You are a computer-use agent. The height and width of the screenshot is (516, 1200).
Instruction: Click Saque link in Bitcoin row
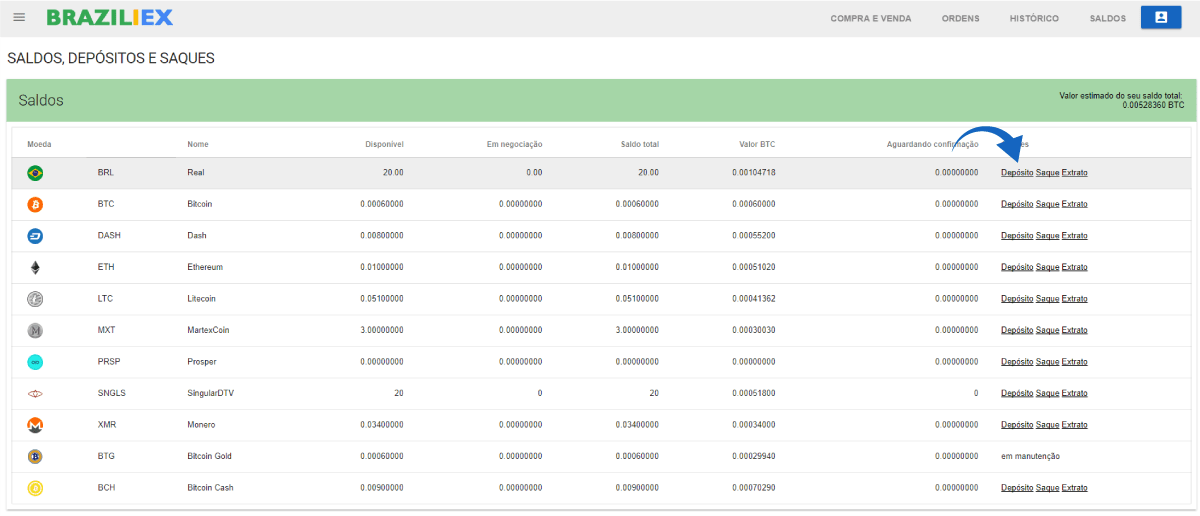point(1047,204)
